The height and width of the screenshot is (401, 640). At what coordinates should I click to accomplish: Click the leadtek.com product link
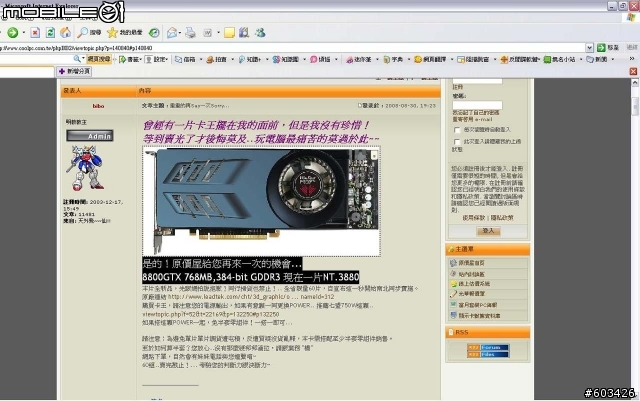pyautogui.click(x=251, y=297)
